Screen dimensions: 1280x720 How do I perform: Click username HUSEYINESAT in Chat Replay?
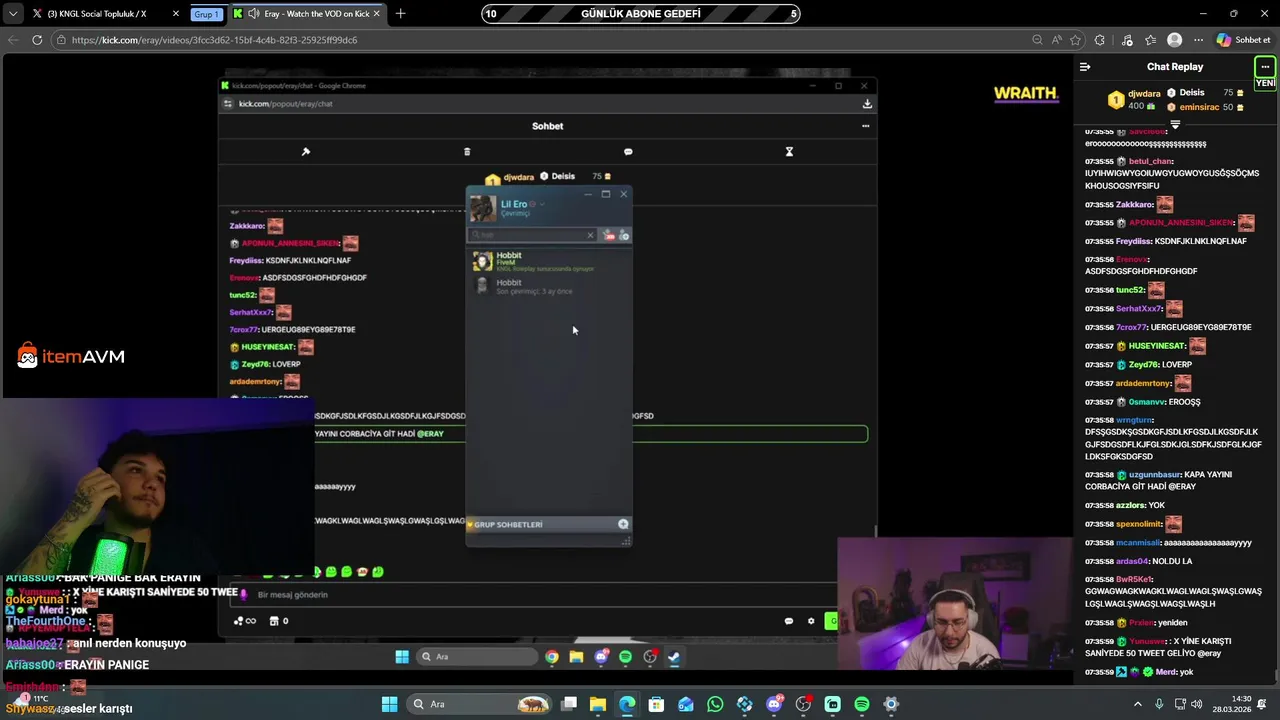pos(1157,346)
